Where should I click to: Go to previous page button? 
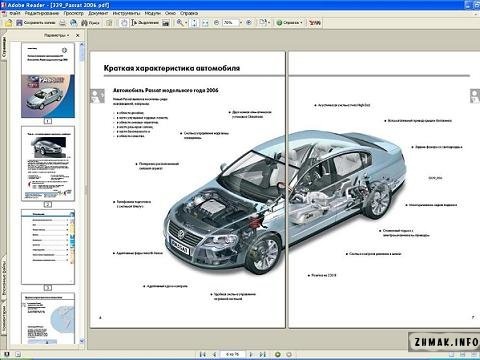click(214, 354)
